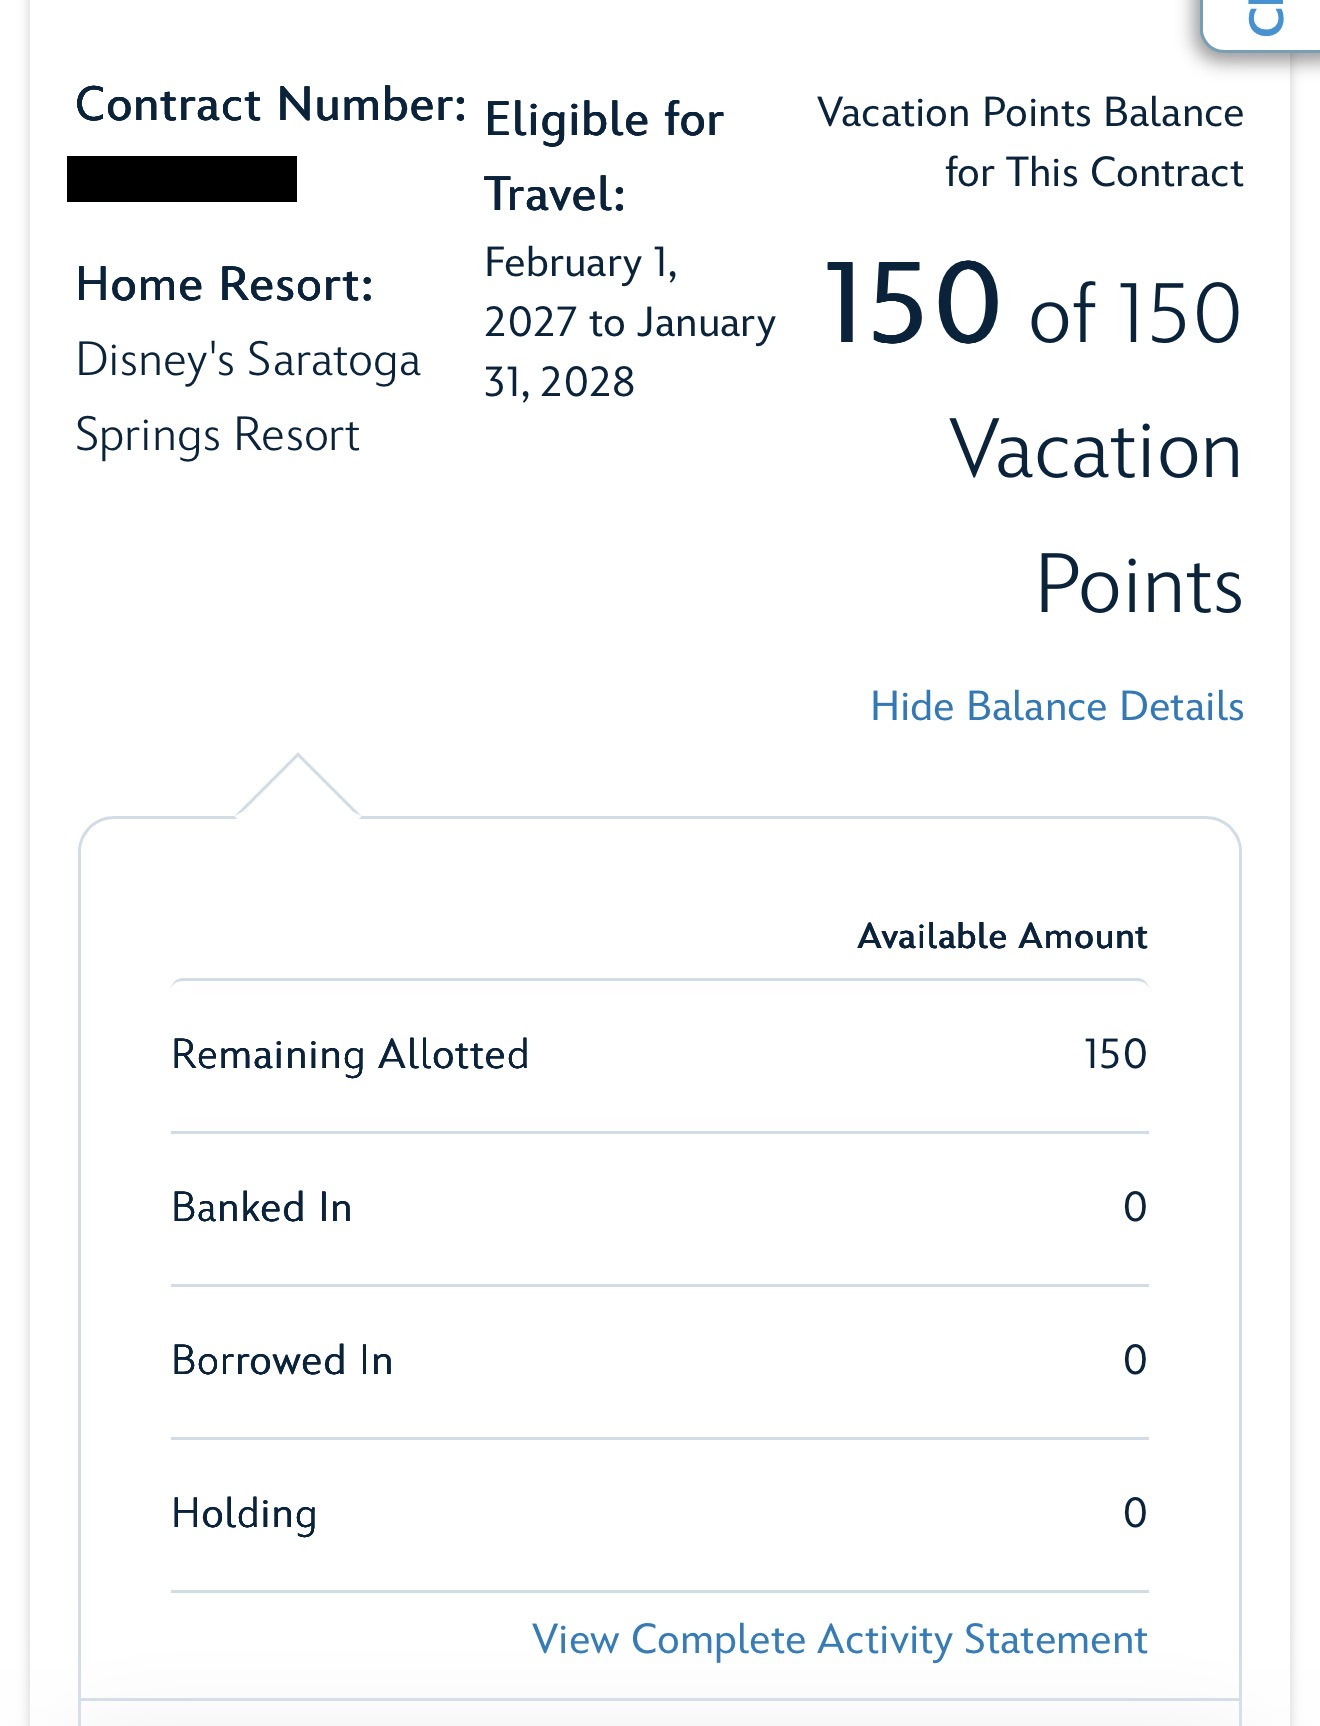
Task: Click the Eligible for Travel heading
Action: (x=604, y=156)
